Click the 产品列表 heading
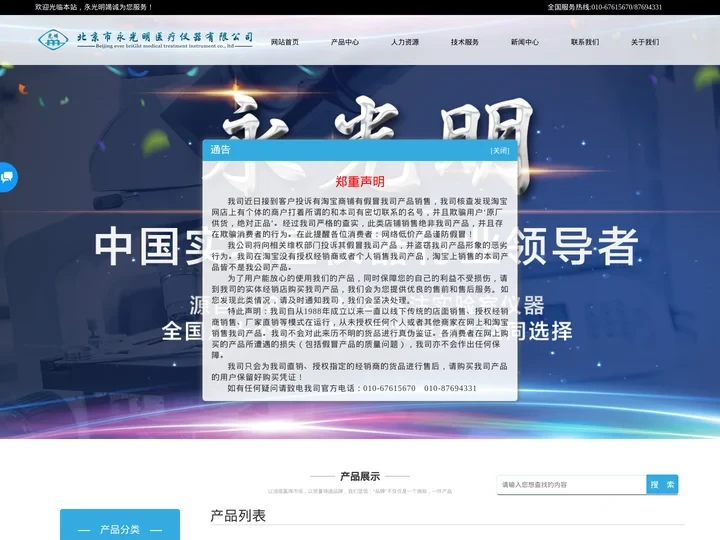 pyautogui.click(x=238, y=516)
